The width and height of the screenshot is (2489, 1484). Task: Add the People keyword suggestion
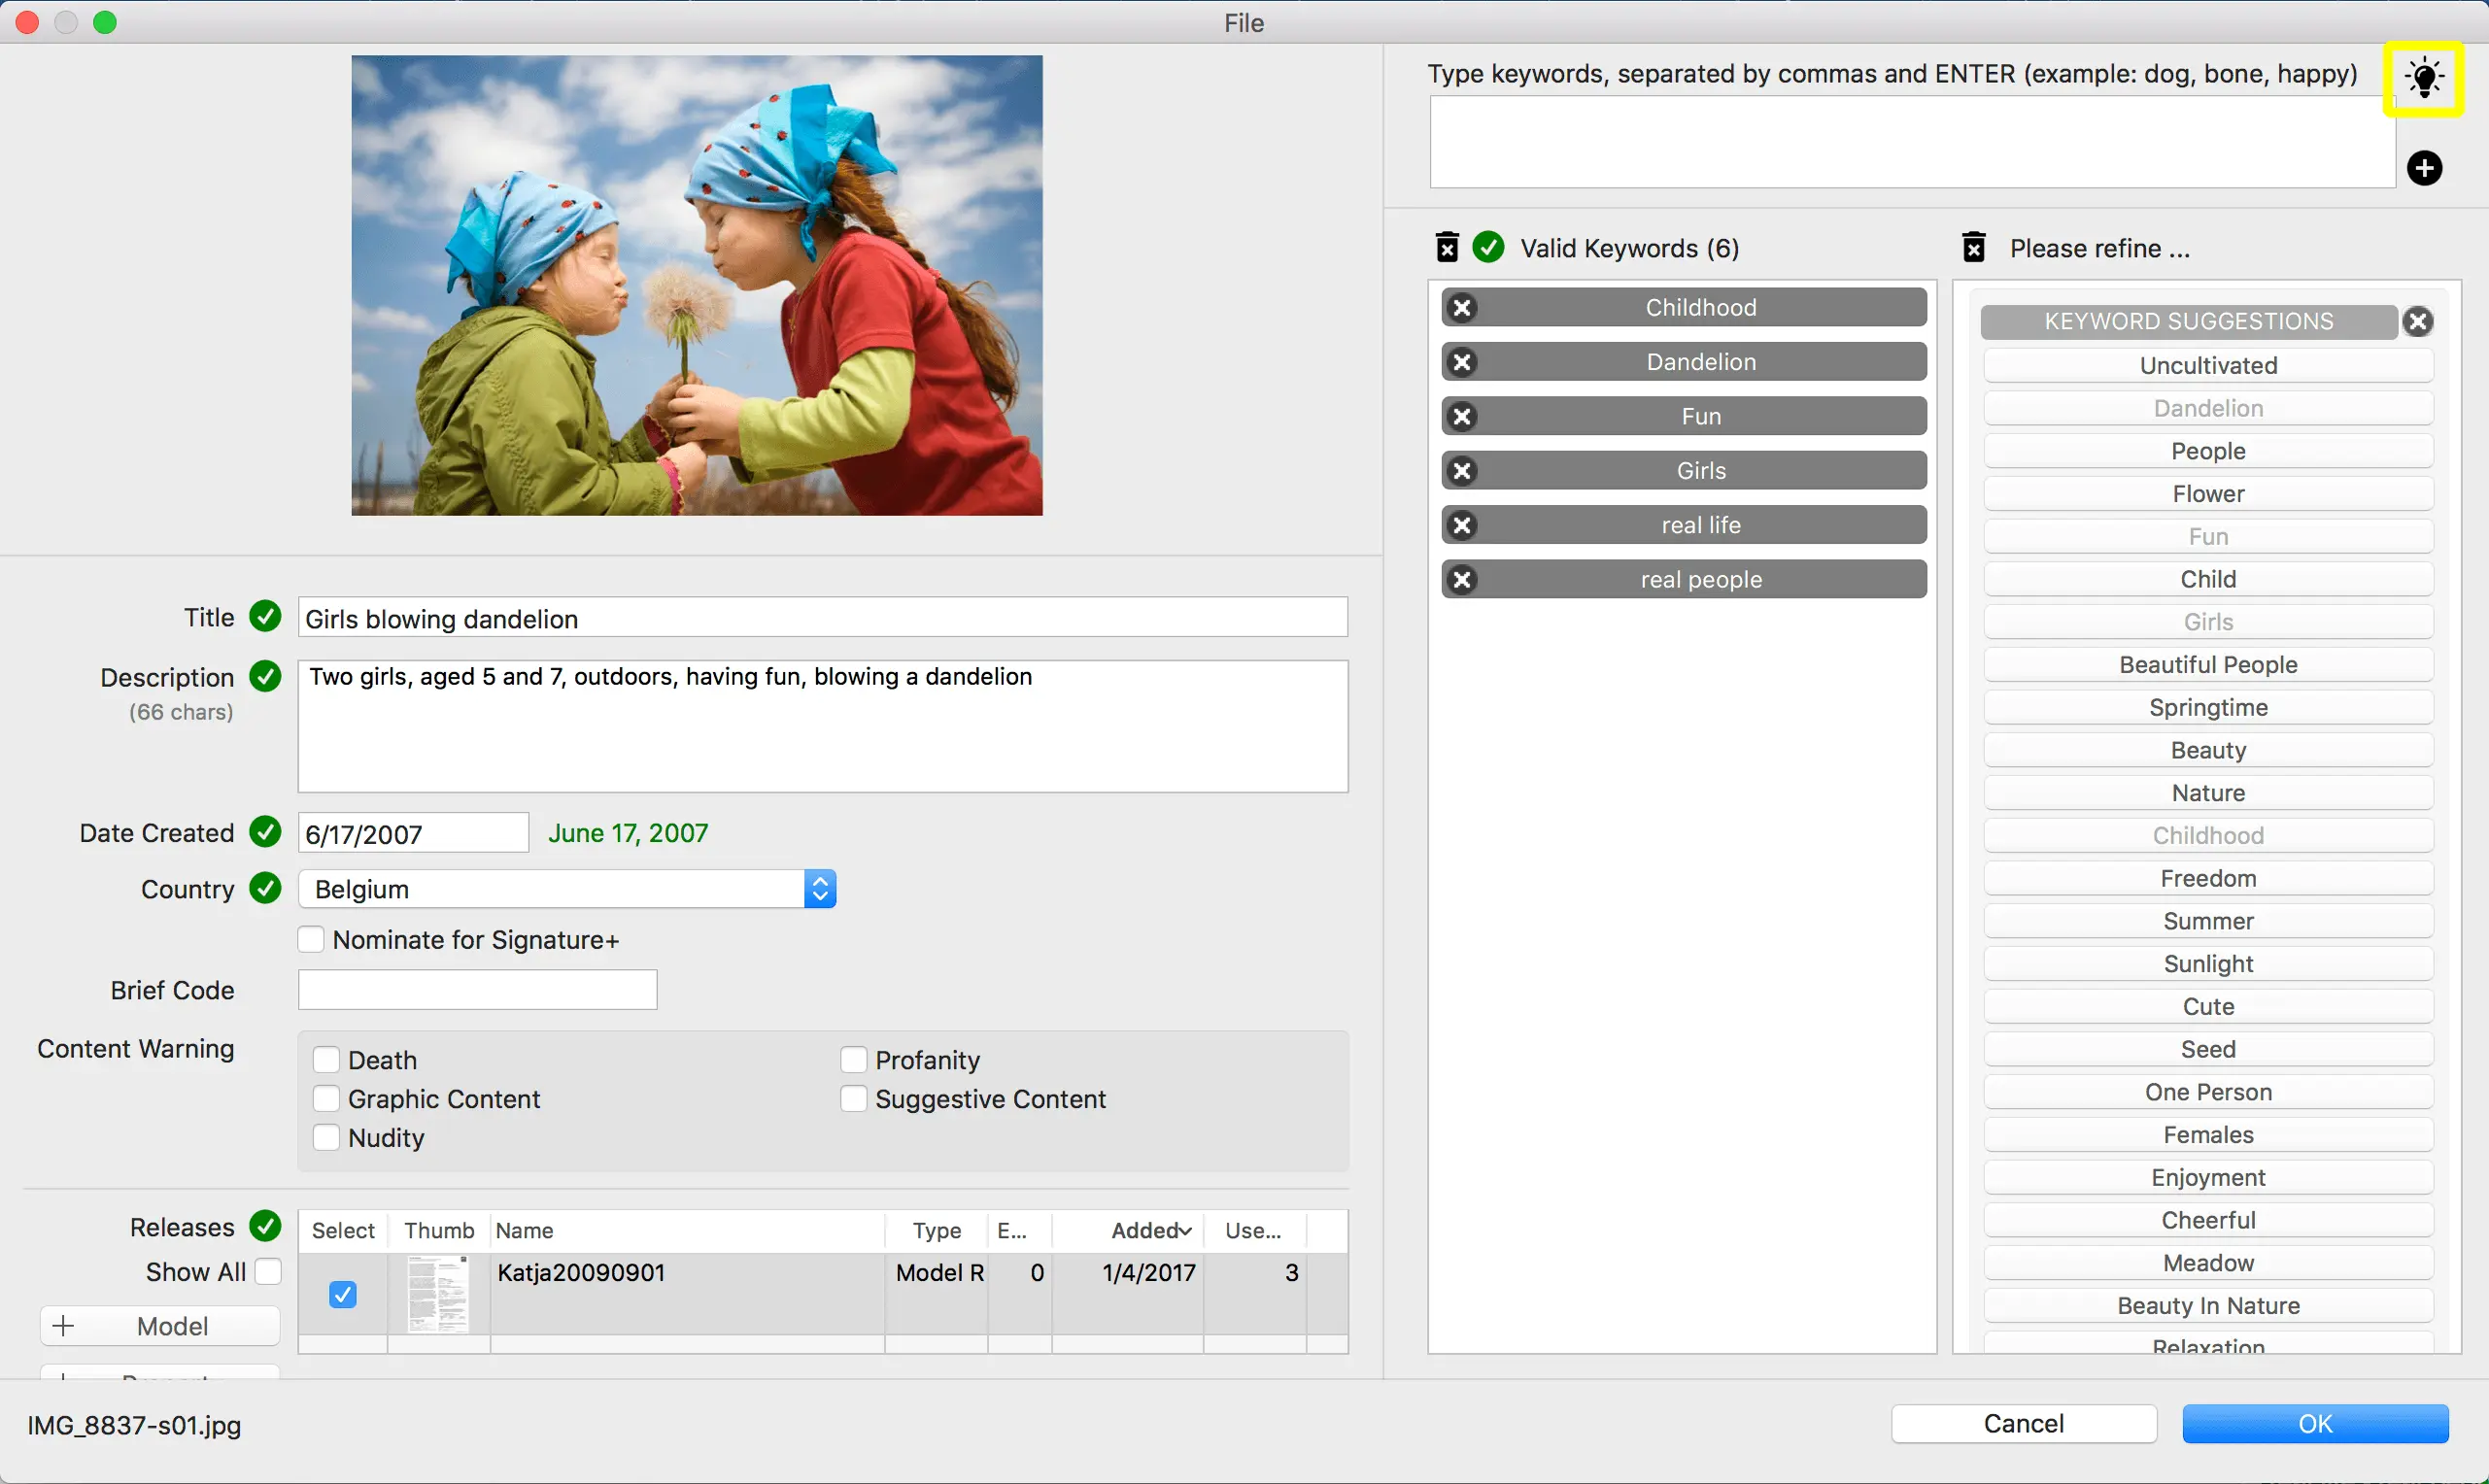[2208, 451]
